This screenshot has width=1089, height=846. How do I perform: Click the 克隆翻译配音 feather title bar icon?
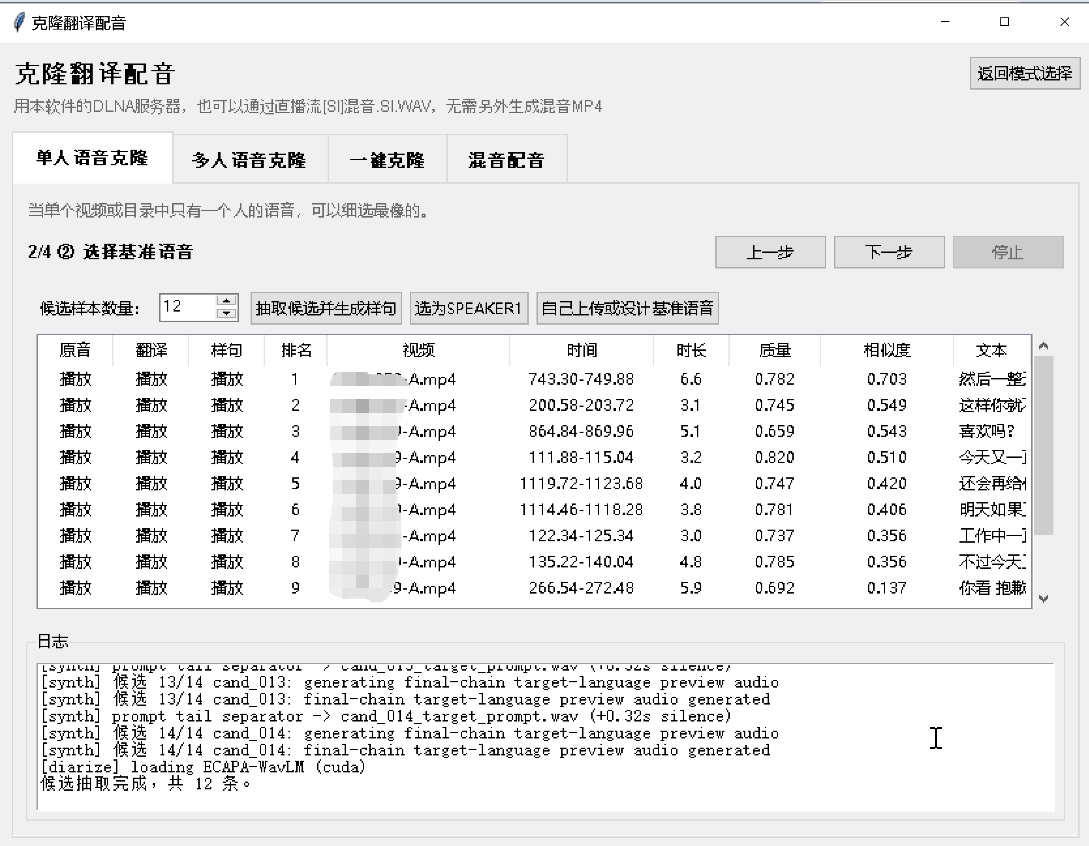[x=19, y=22]
